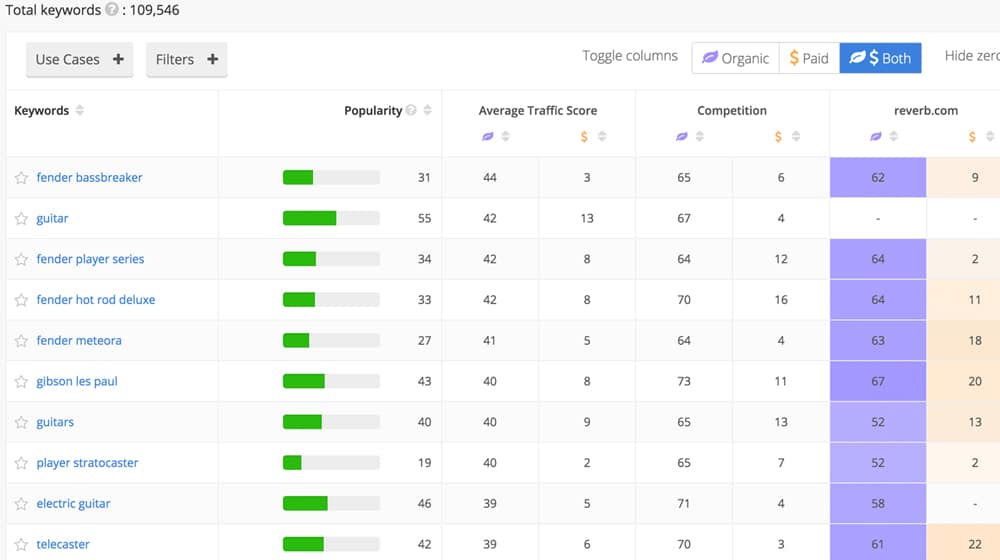This screenshot has height=560, width=1000.
Task: Star the guitars keyword row
Action: [21, 423]
